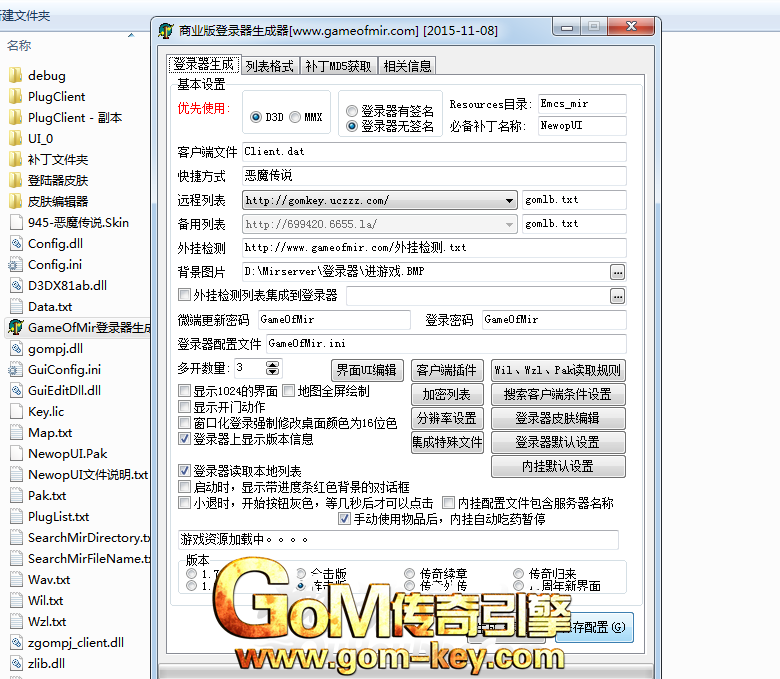Select 传奇归来 version radio button

tap(518, 574)
